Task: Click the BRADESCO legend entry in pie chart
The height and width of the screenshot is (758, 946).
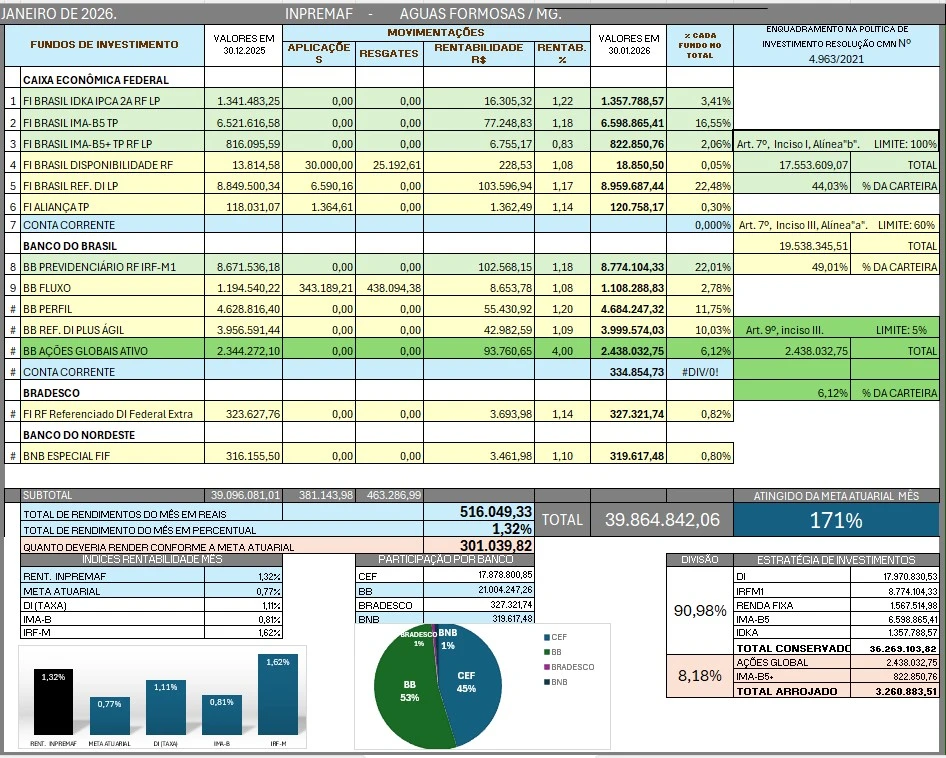Action: point(572,667)
